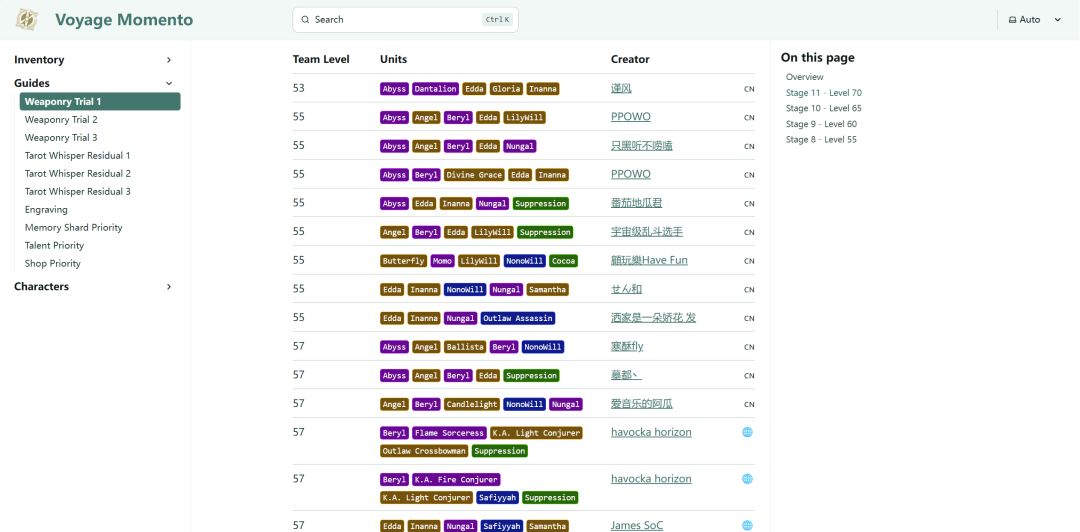Expand the Inventory sidebar section
1080x532 pixels.
(x=169, y=60)
